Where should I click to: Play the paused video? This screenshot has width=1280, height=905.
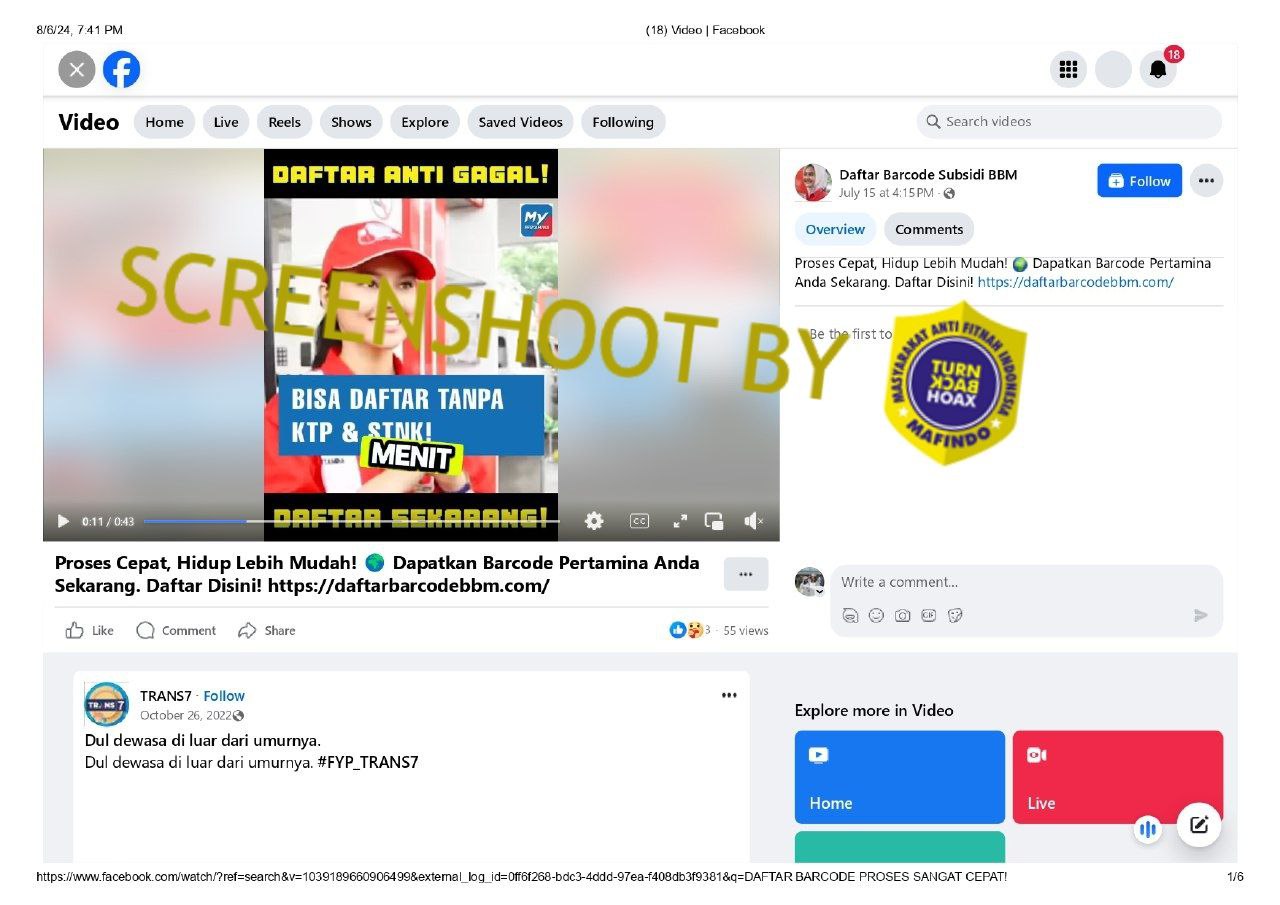click(63, 521)
